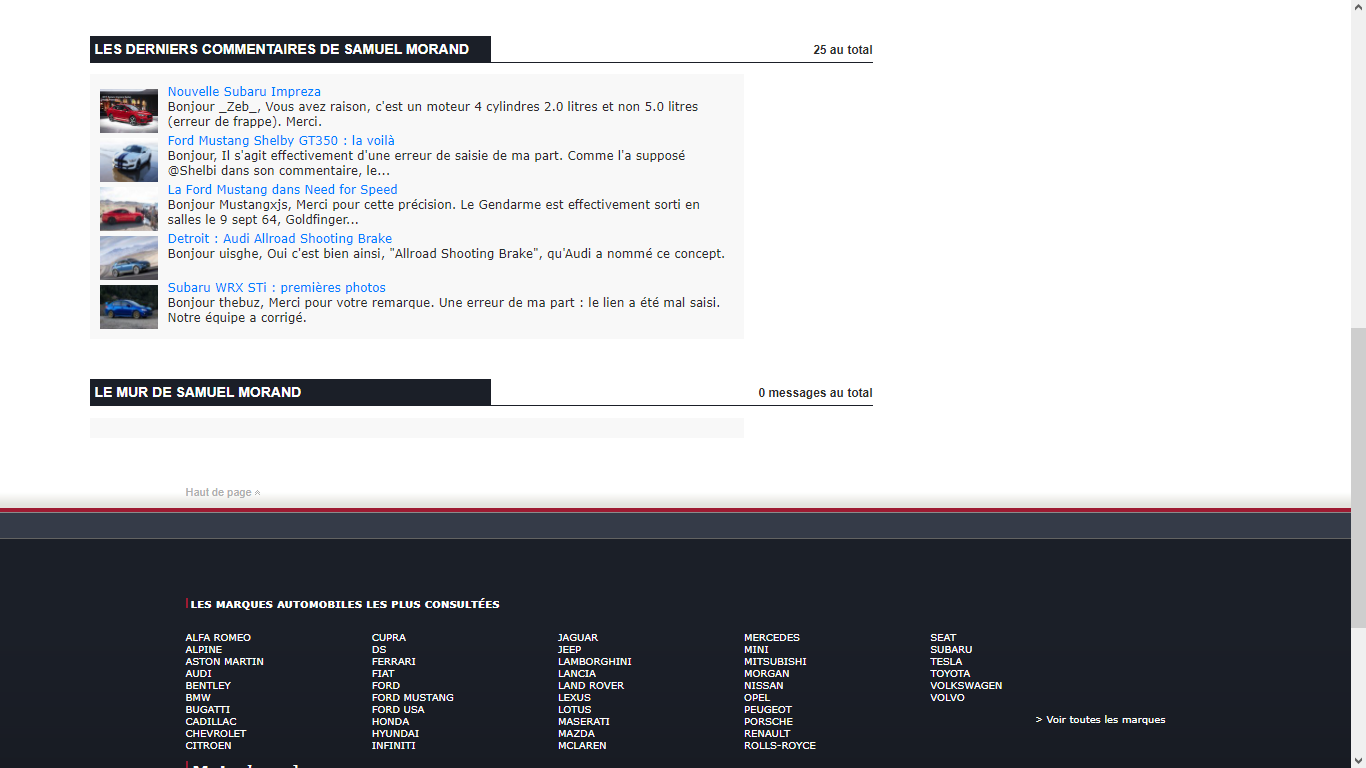Select the BUGATTI brand link
The height and width of the screenshot is (768, 1366).
(x=207, y=710)
